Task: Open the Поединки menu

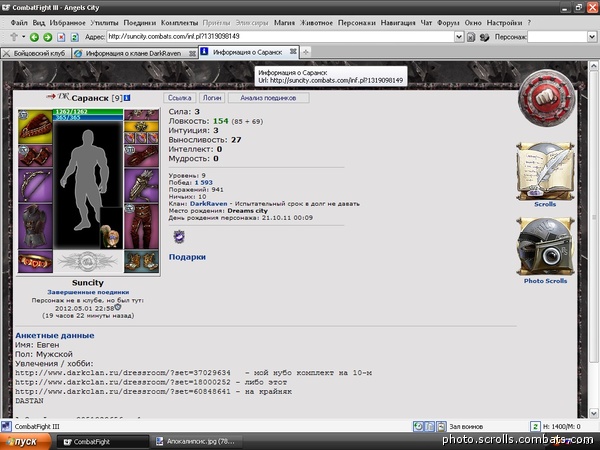Action: coord(140,23)
